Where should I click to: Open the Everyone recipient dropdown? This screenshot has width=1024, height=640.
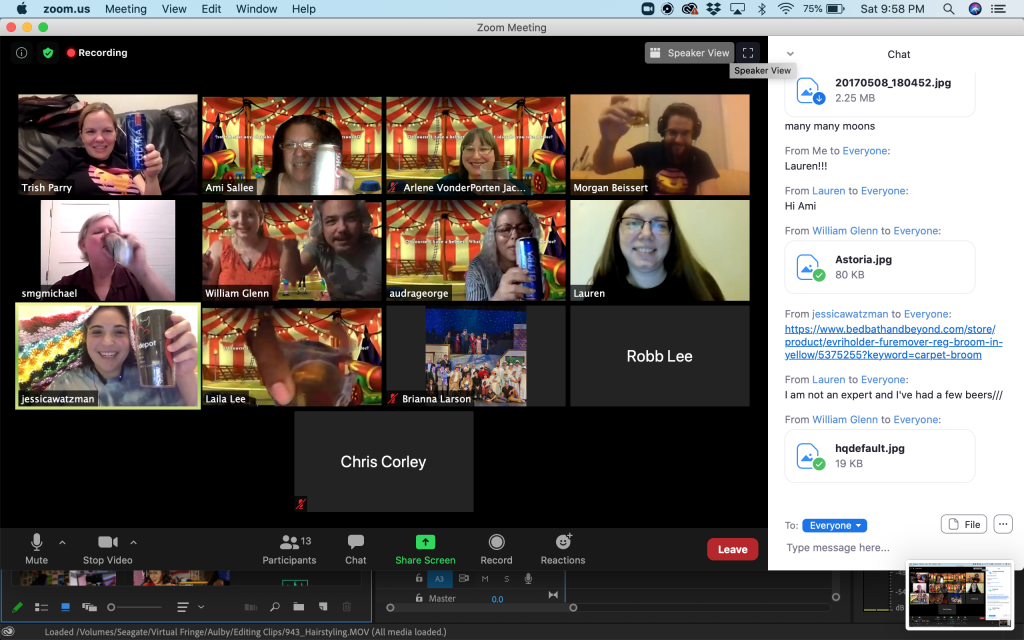click(x=834, y=525)
